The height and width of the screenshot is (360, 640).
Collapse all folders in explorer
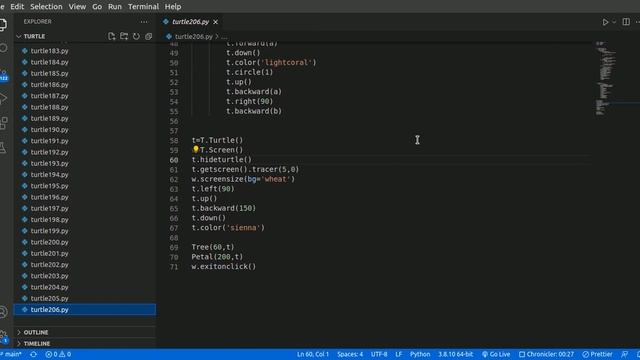(x=149, y=36)
